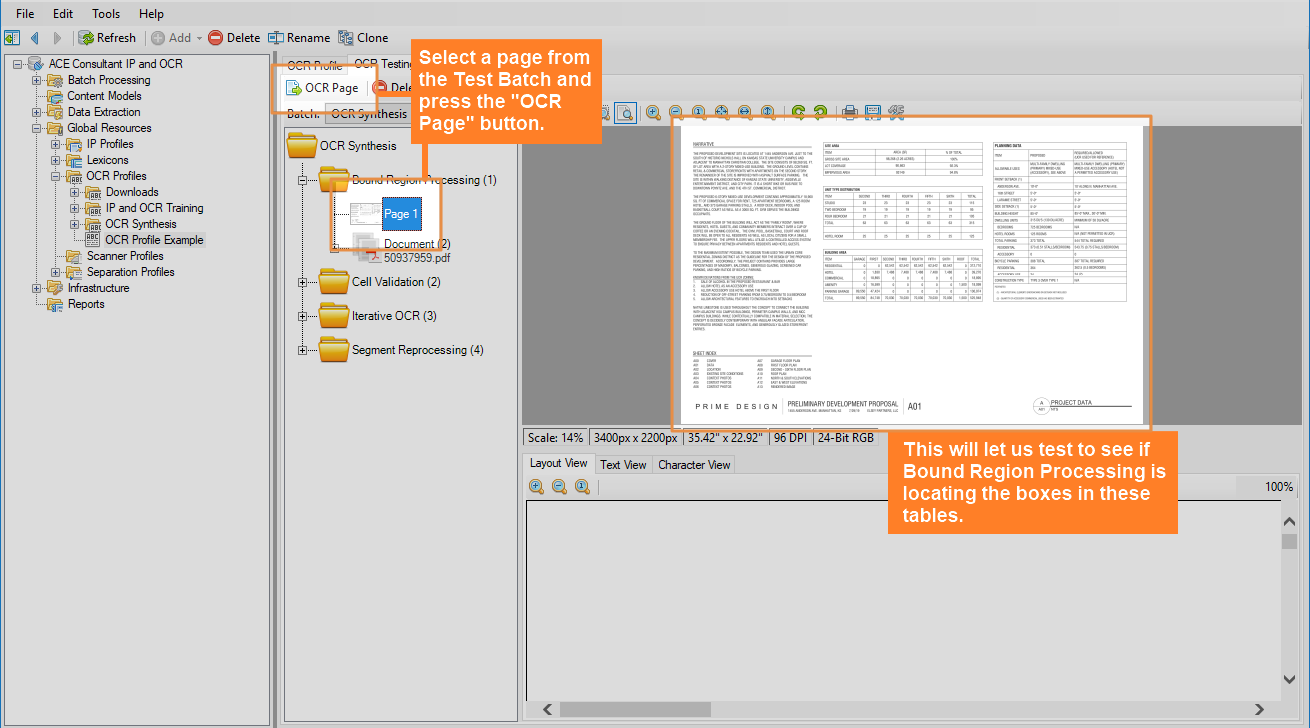Expand the Cell Validation (2) folder
Image resolution: width=1310 pixels, height=728 pixels.
click(x=303, y=282)
